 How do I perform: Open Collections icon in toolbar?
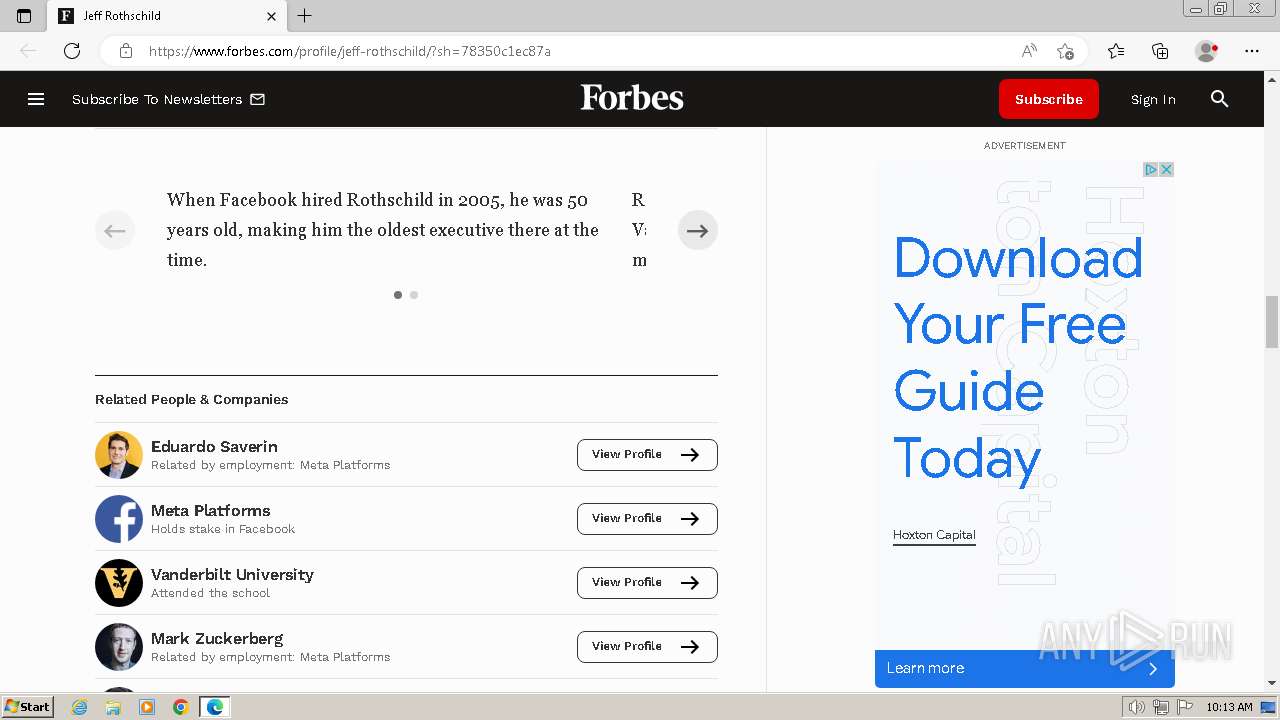[1160, 51]
